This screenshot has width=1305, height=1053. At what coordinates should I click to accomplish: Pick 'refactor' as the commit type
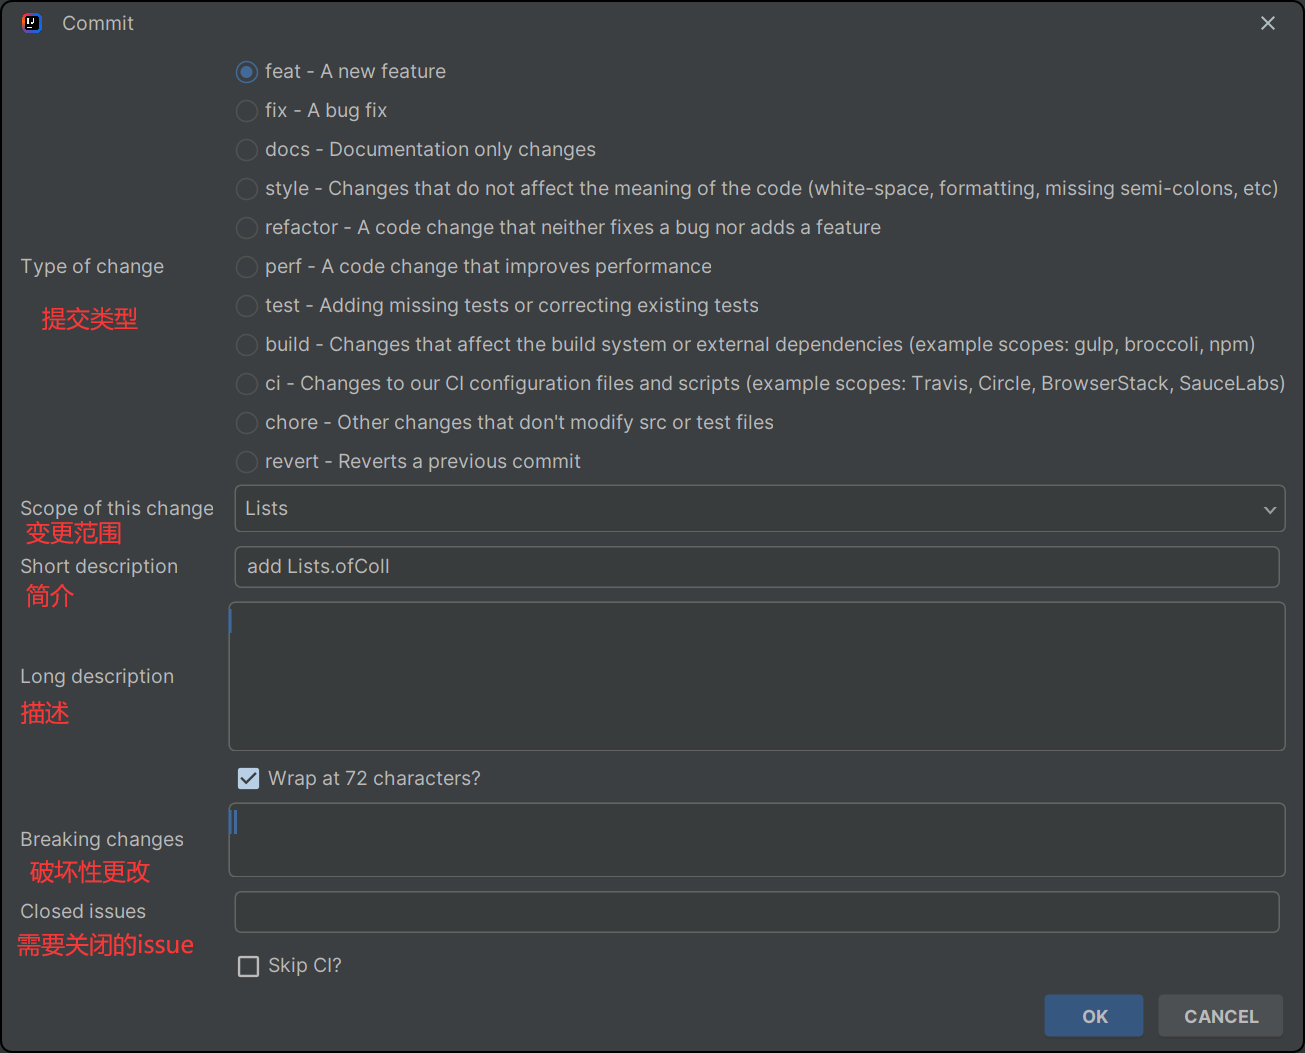pyautogui.click(x=247, y=228)
